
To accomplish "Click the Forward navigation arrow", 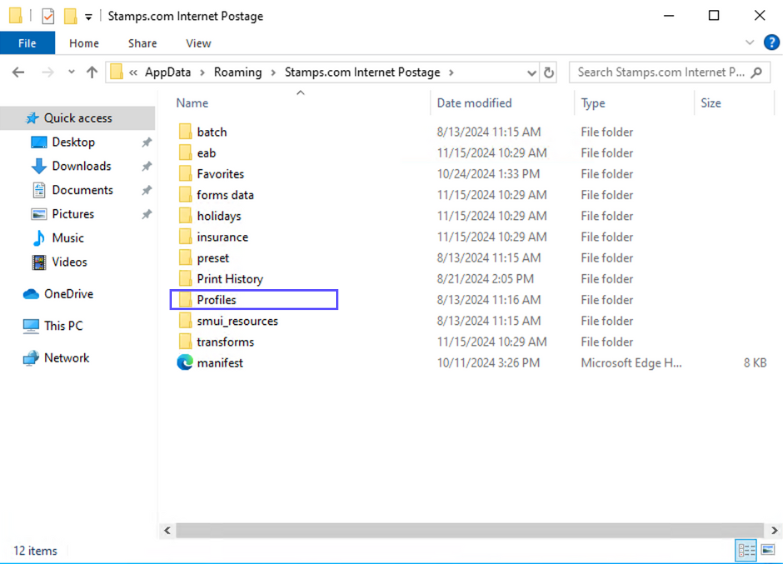I will [48, 72].
